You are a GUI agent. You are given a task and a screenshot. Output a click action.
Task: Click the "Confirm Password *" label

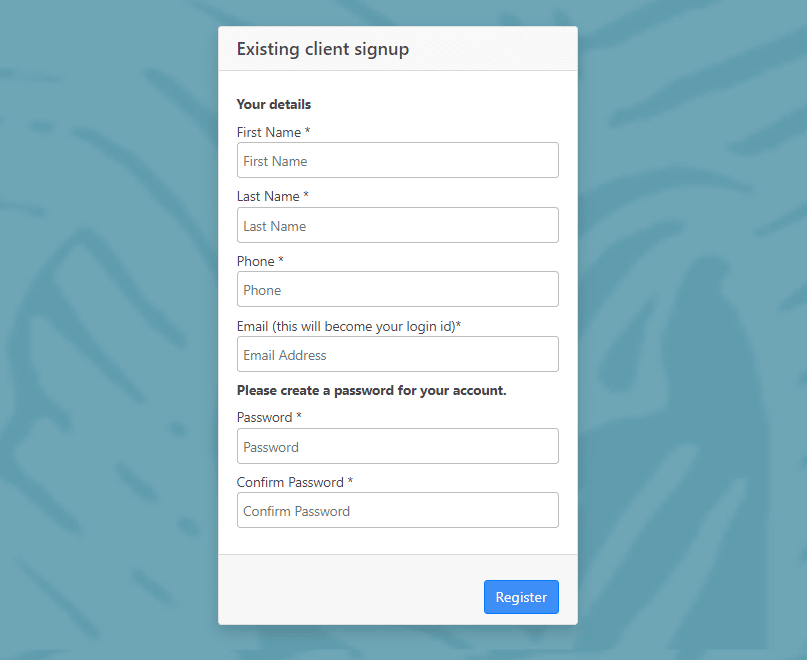point(294,482)
